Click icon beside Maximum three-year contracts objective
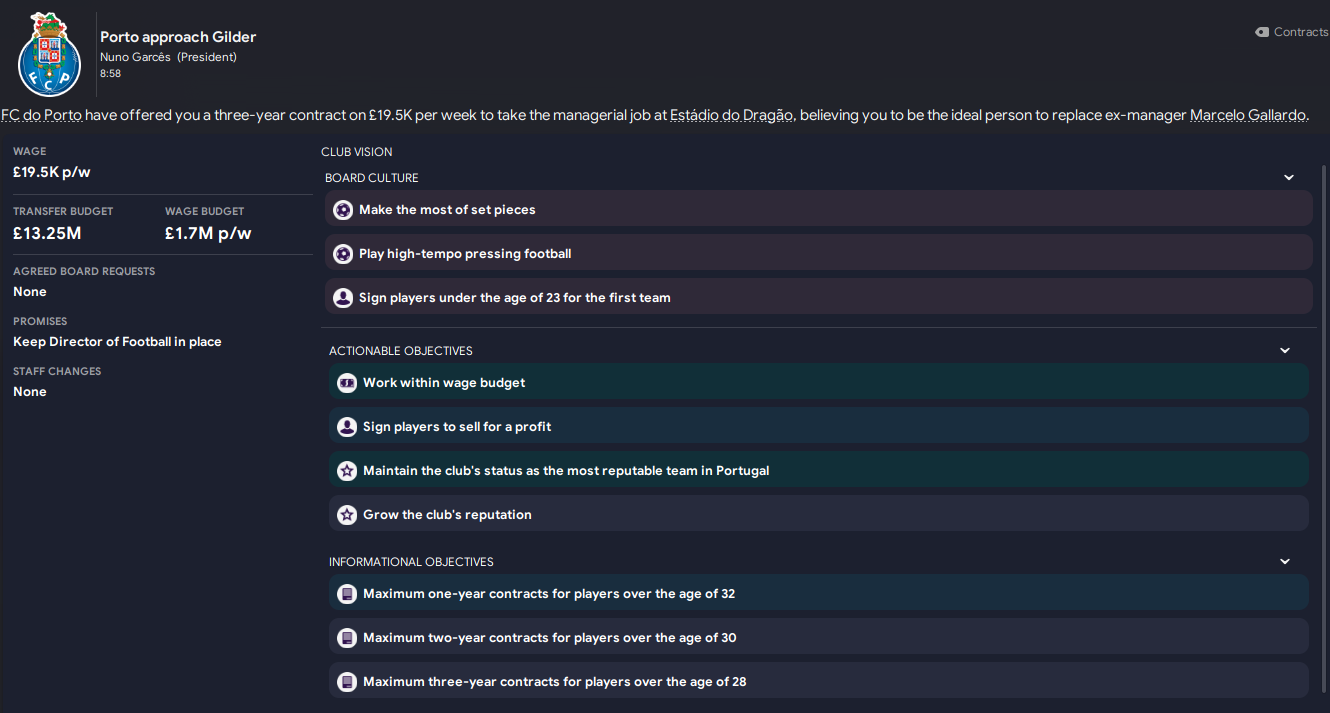Viewport: 1330px width, 713px height. click(x=347, y=682)
